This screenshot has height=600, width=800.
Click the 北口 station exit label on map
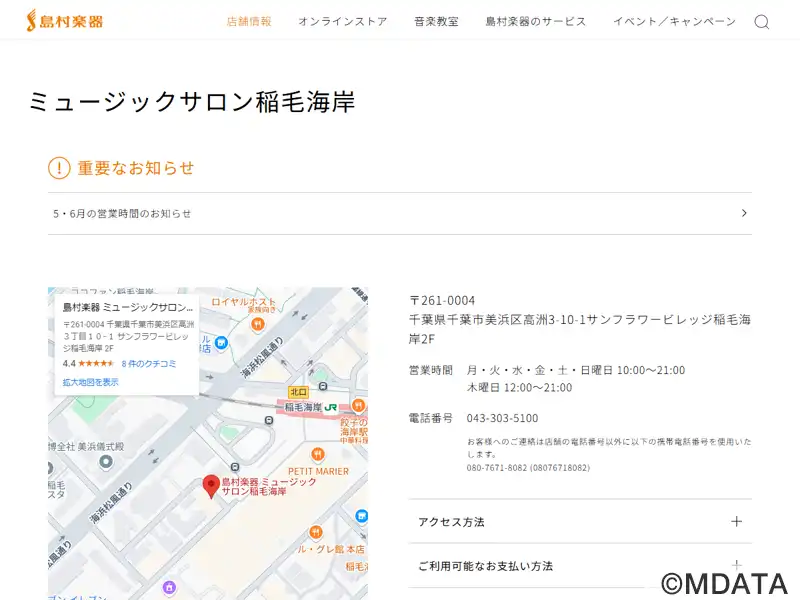coord(298,392)
